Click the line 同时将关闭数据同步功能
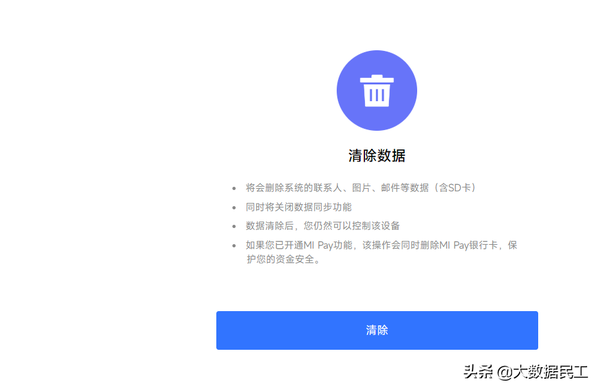The image size is (600, 391). coord(298,207)
